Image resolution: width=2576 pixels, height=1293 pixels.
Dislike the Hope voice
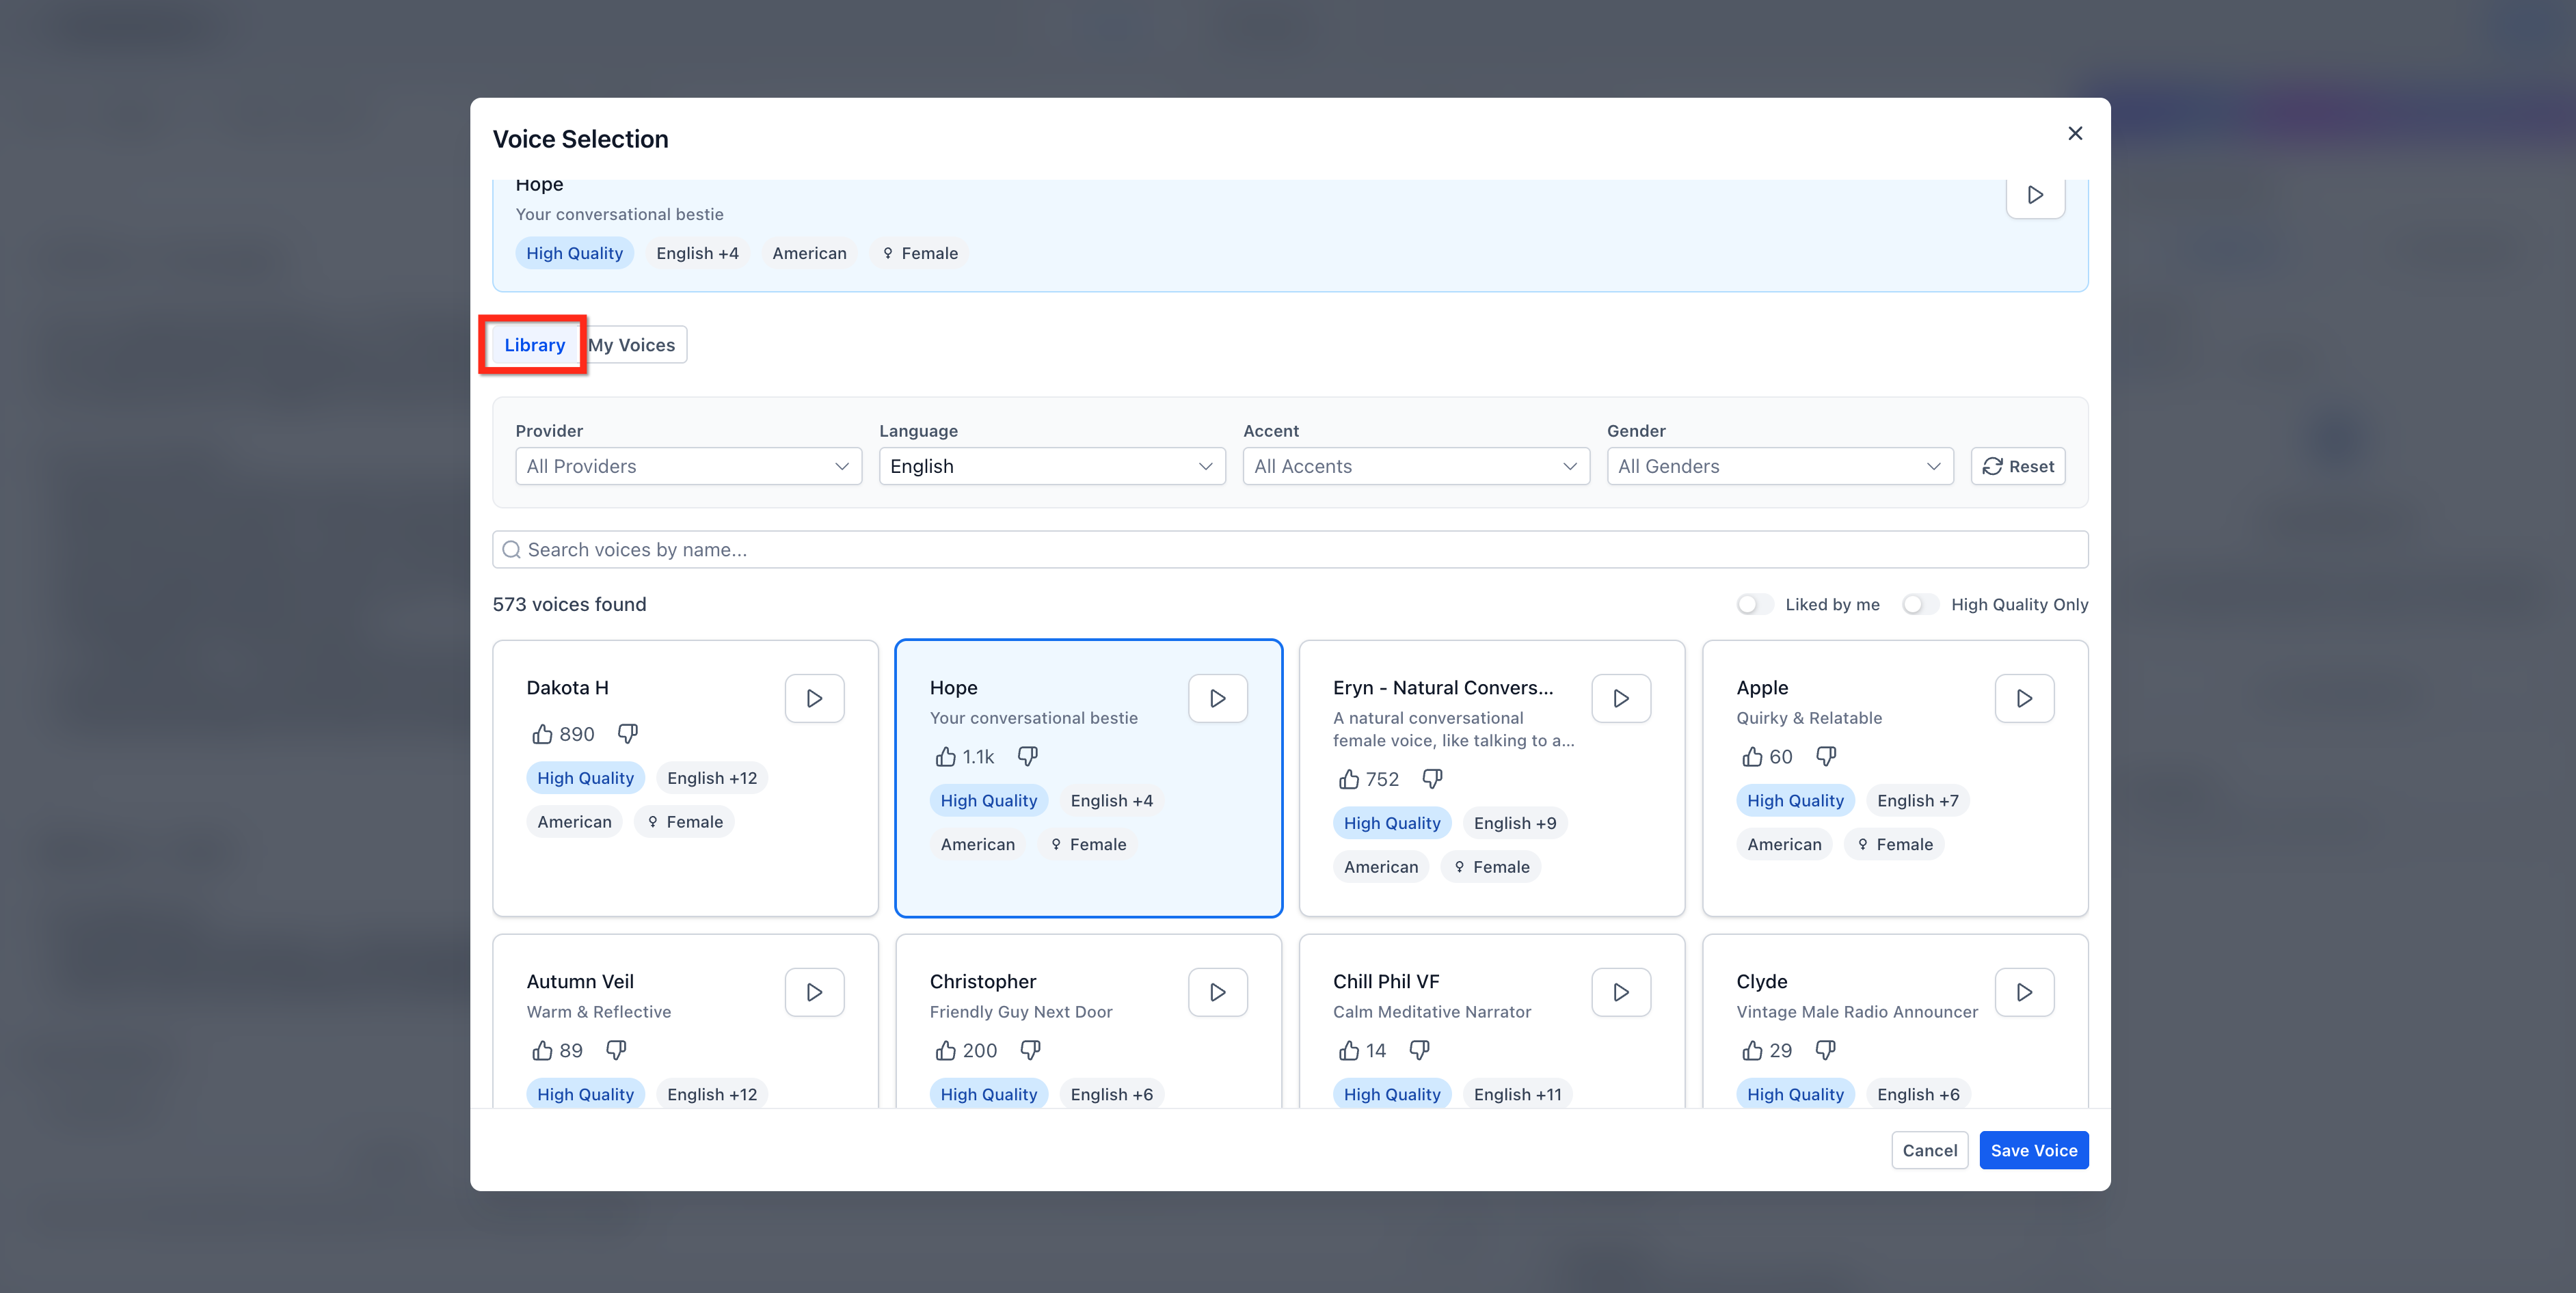point(1027,757)
